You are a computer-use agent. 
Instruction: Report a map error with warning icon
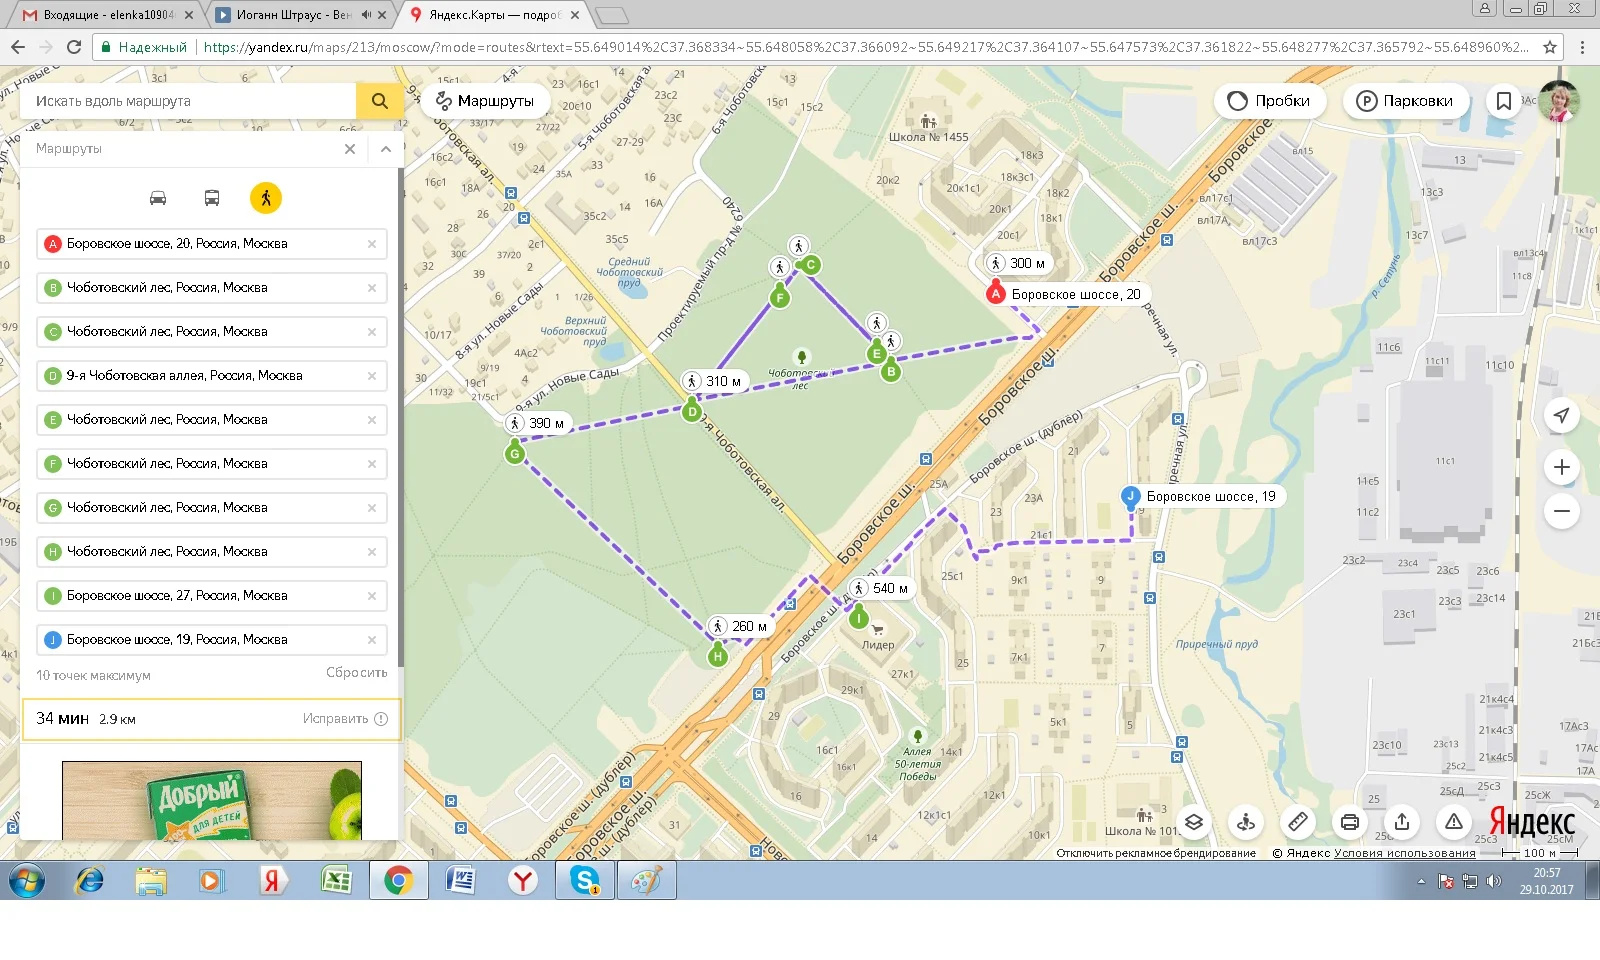point(1454,822)
